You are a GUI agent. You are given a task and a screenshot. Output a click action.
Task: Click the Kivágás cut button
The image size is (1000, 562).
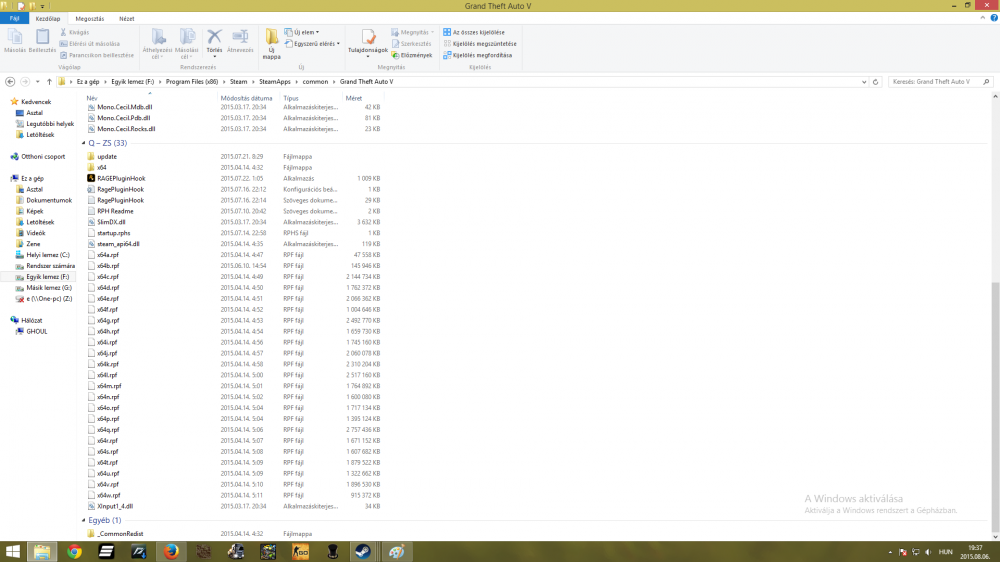(x=75, y=32)
